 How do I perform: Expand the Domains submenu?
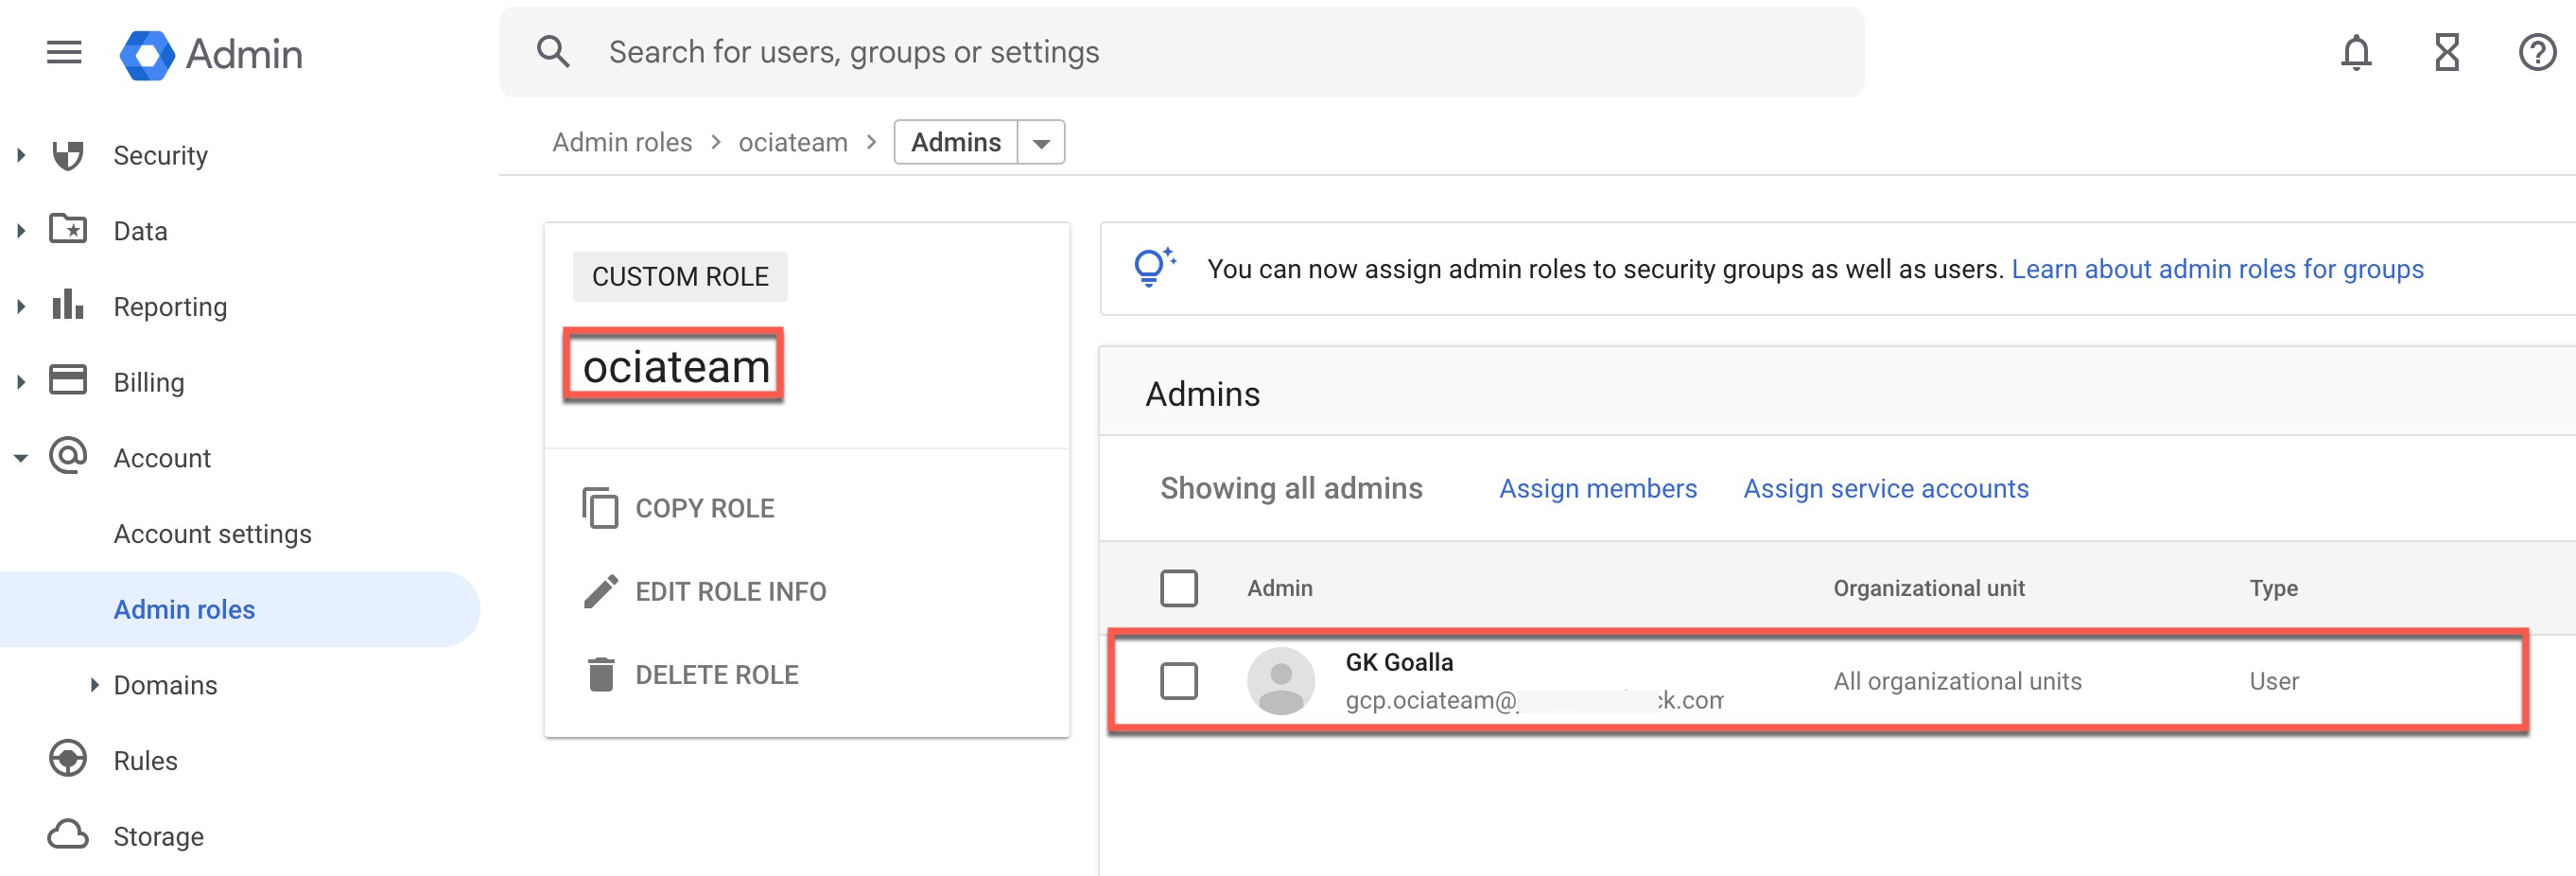94,685
